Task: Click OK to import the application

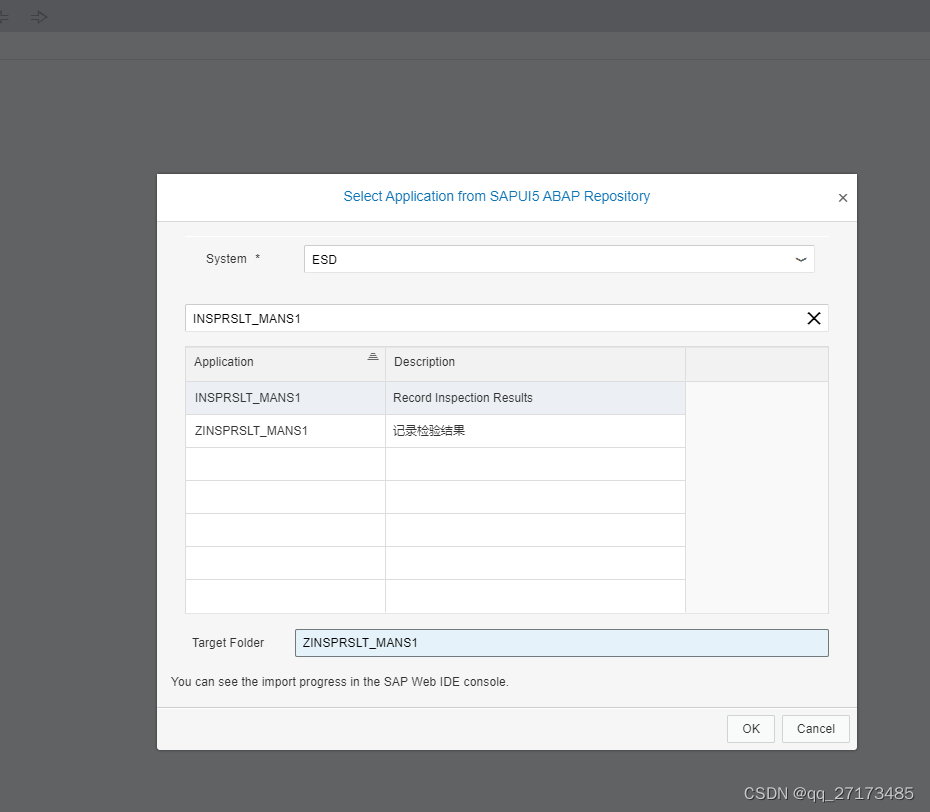Action: tap(750, 728)
